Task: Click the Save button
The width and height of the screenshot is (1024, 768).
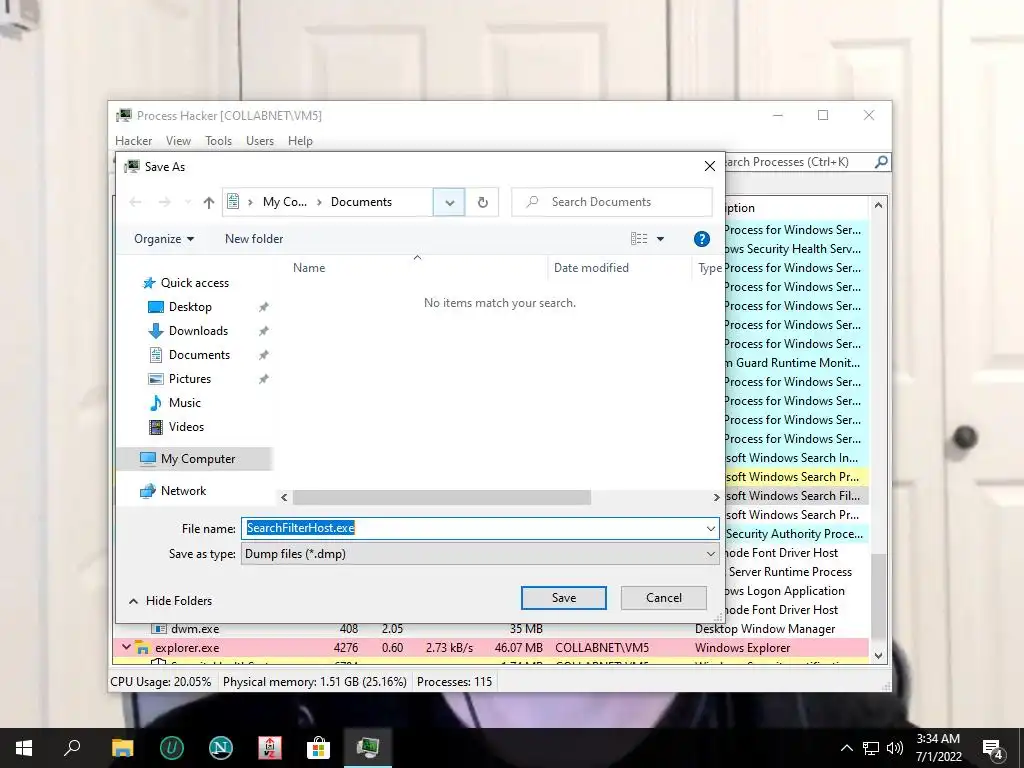Action: coord(564,598)
